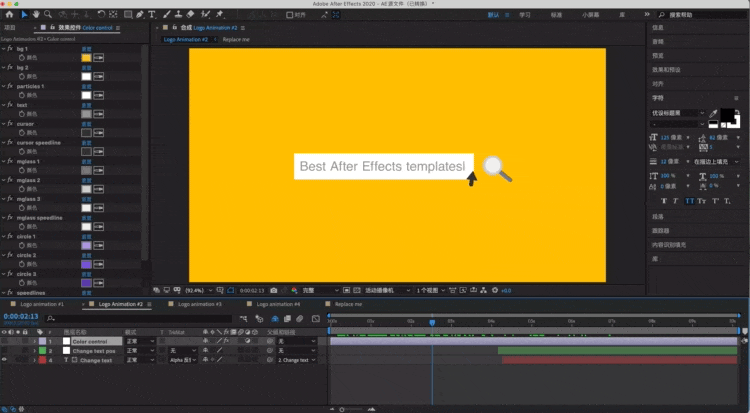Toggle visibility eye for Change text layer
750x413 pixels.
(x=4, y=360)
